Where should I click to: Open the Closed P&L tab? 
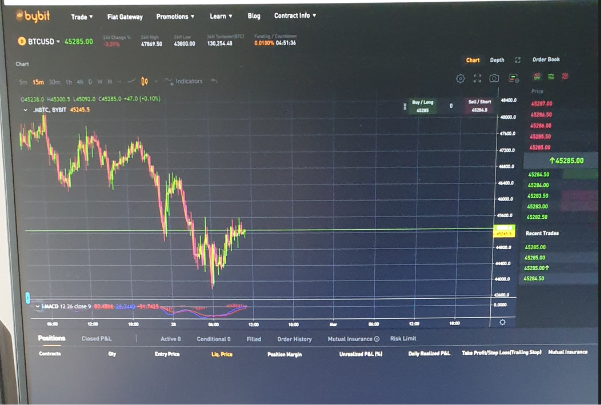(96, 339)
